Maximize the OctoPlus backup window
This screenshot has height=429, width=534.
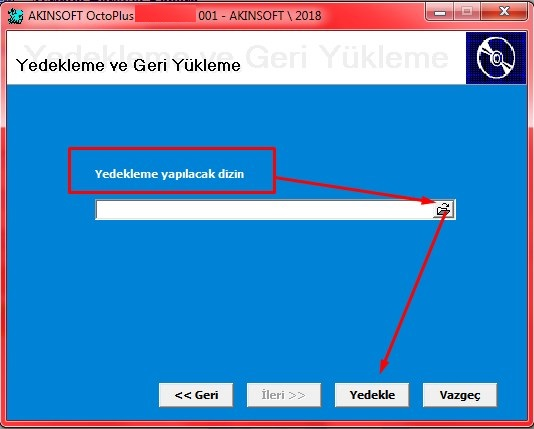467,13
